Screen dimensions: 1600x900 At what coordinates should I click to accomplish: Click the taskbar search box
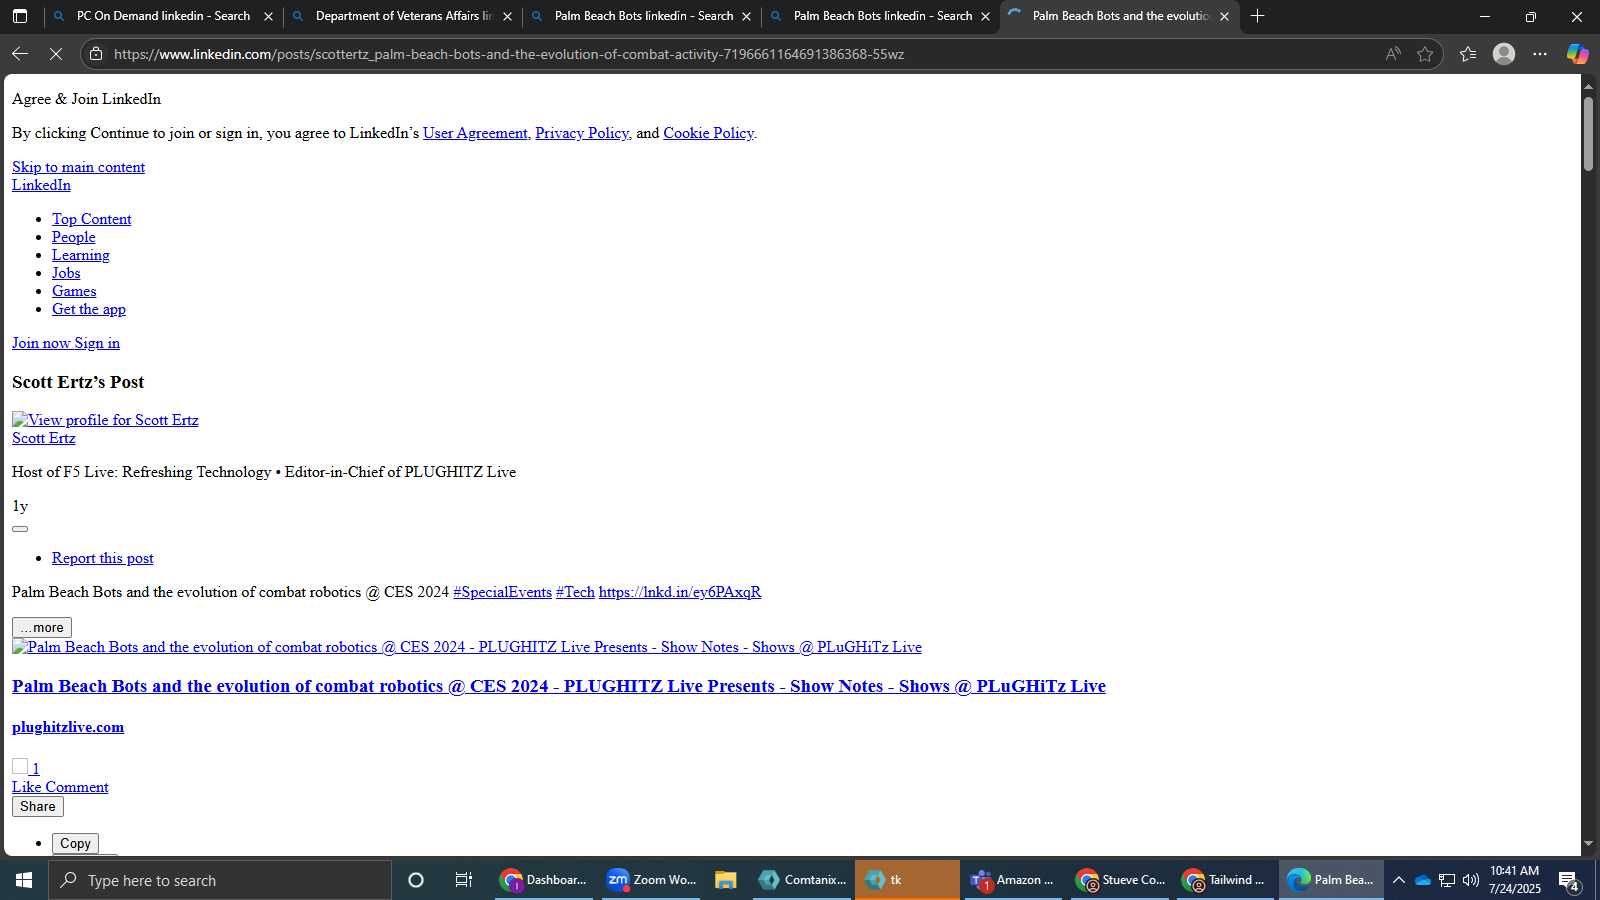(220, 880)
